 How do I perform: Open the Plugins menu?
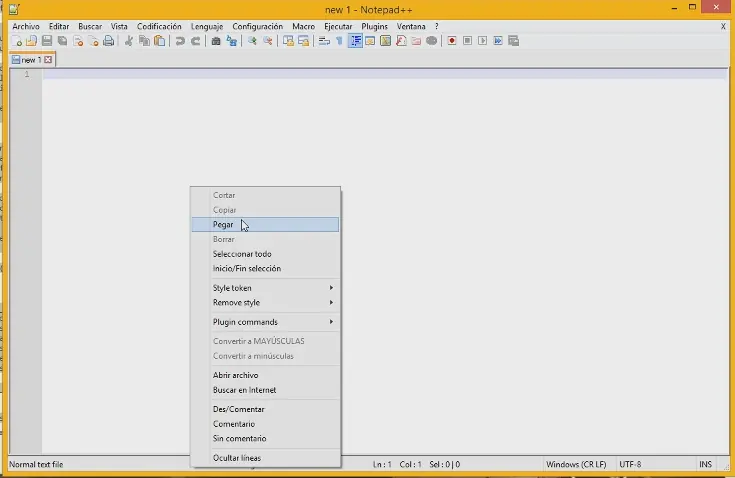[x=374, y=27]
